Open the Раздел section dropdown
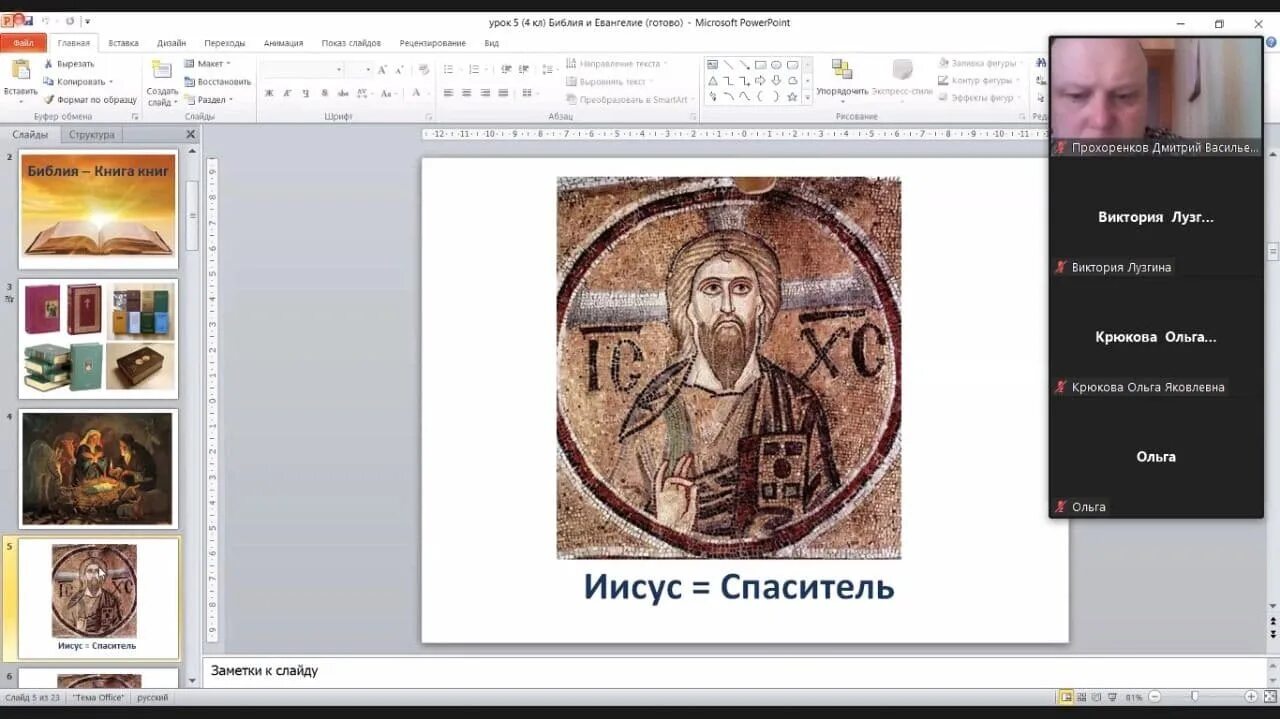This screenshot has width=1280, height=719. (208, 100)
